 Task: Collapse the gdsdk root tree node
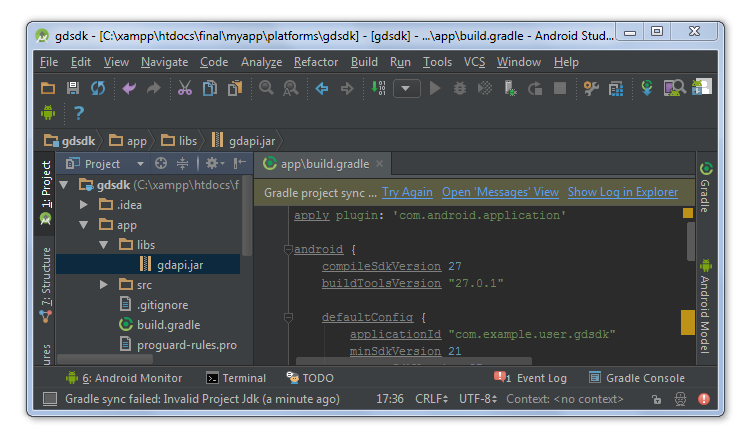click(x=63, y=185)
